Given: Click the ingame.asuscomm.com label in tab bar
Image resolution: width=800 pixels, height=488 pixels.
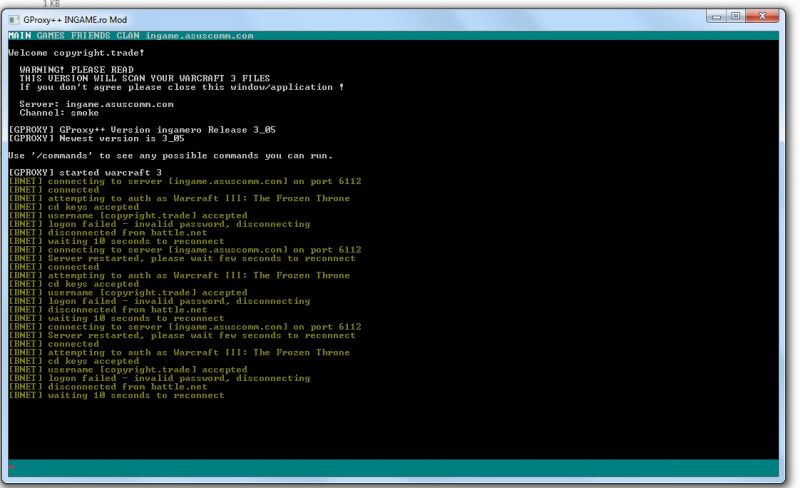Looking at the screenshot, I should point(199,35).
